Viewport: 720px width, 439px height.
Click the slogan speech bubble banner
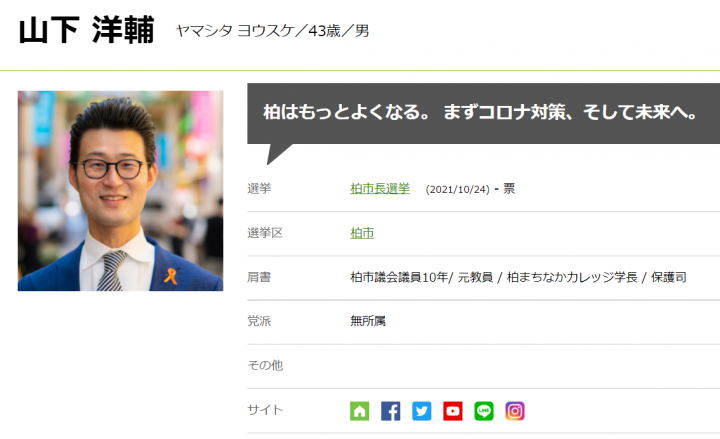483,113
